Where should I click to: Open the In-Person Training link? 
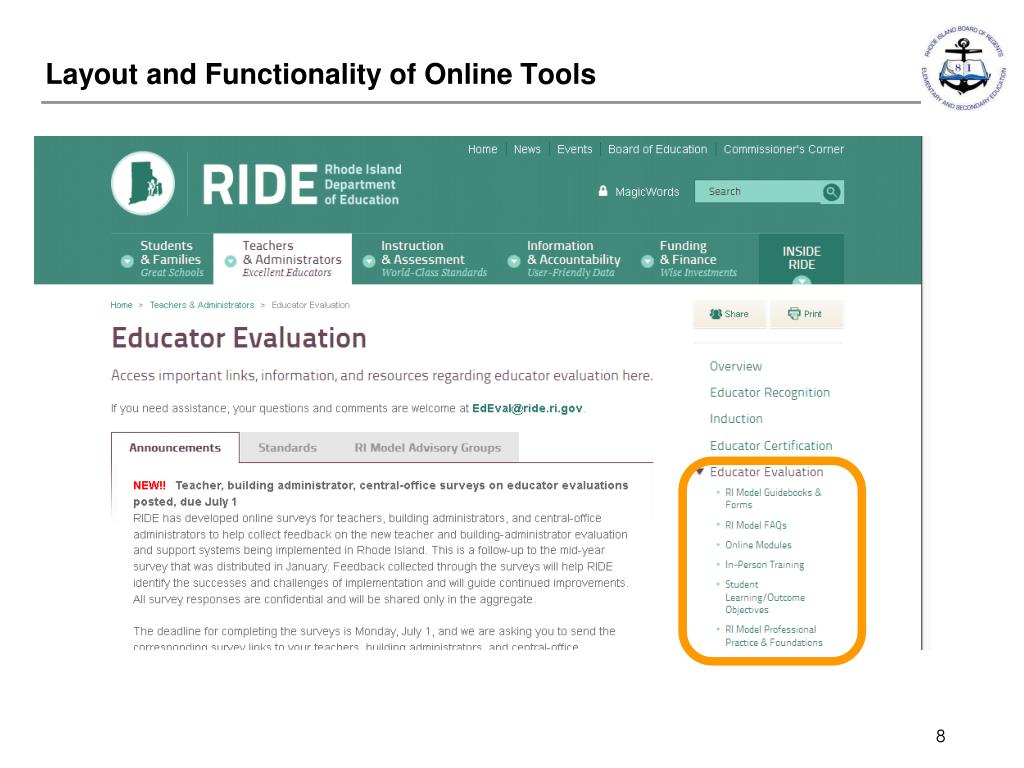764,565
